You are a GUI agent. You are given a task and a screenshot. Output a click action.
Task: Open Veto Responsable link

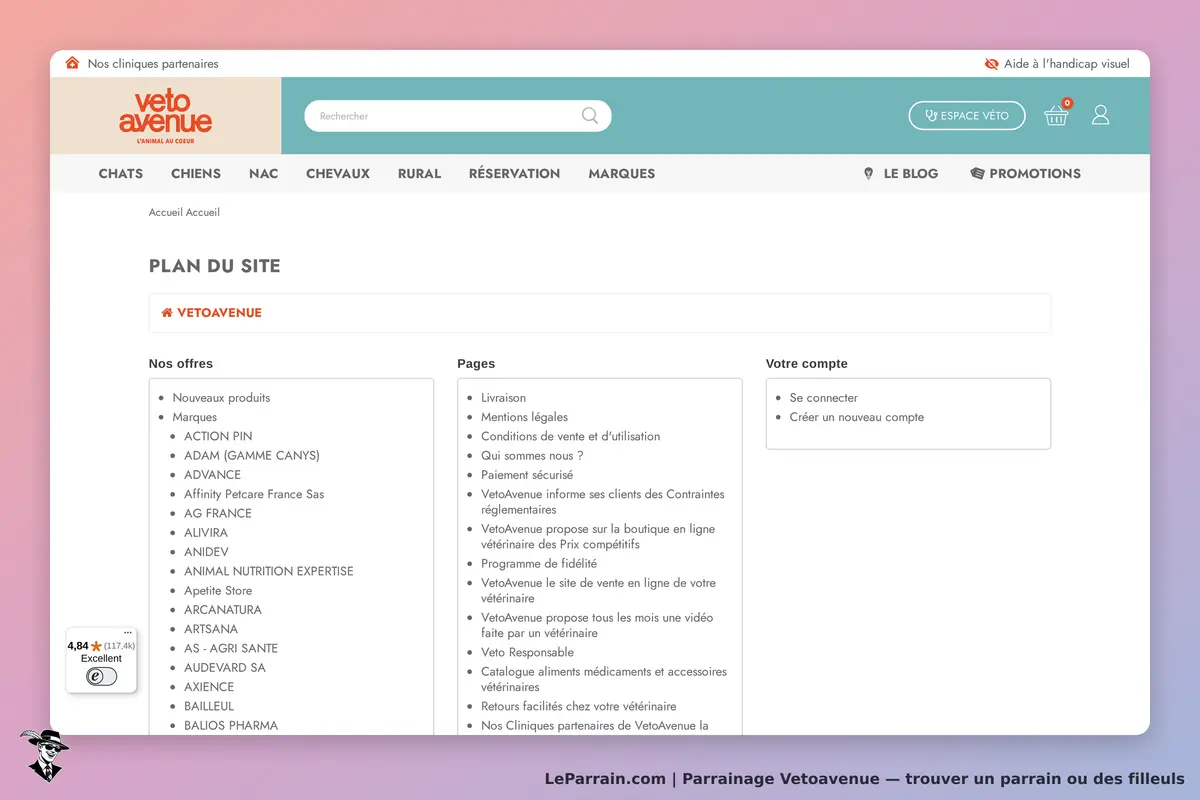(527, 652)
